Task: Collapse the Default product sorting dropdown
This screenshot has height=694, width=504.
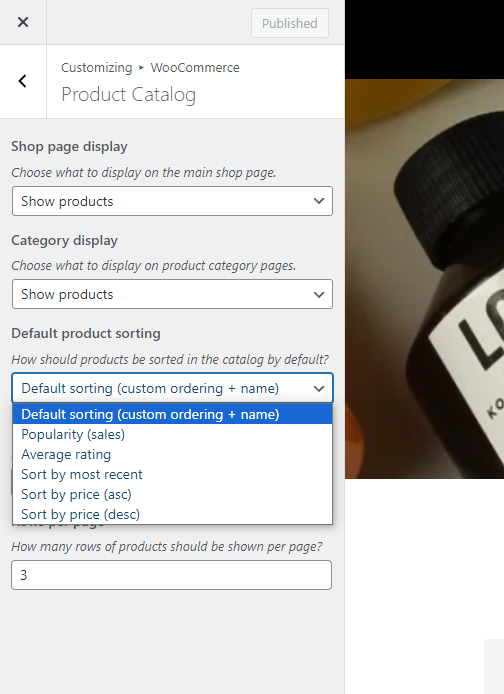Action: pyautogui.click(x=172, y=388)
